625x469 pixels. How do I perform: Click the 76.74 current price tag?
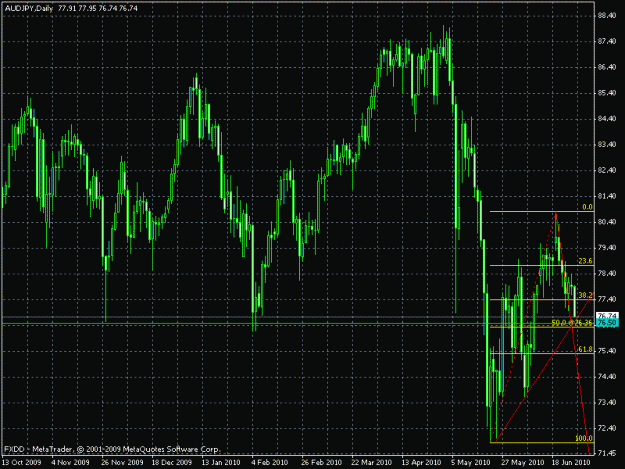click(607, 316)
